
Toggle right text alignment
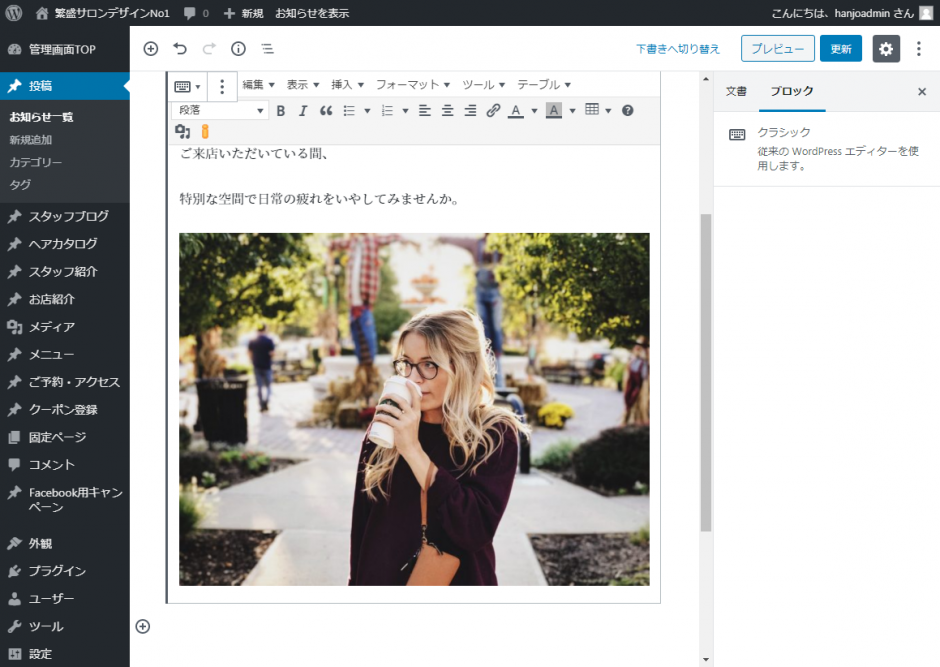[x=470, y=111]
